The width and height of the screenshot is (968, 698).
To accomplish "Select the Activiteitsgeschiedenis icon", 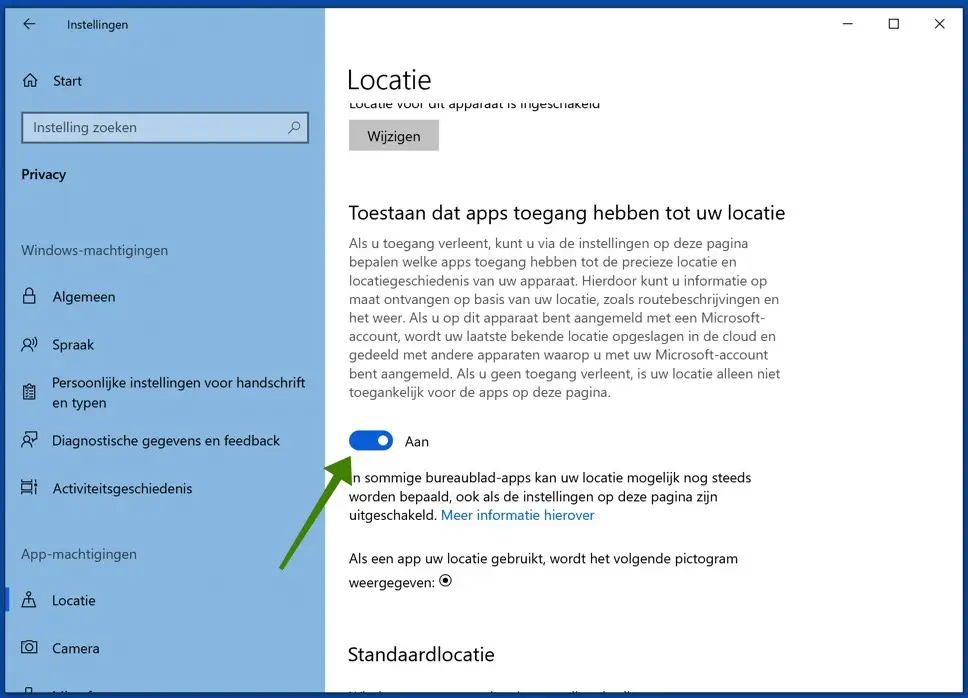I will coord(29,488).
